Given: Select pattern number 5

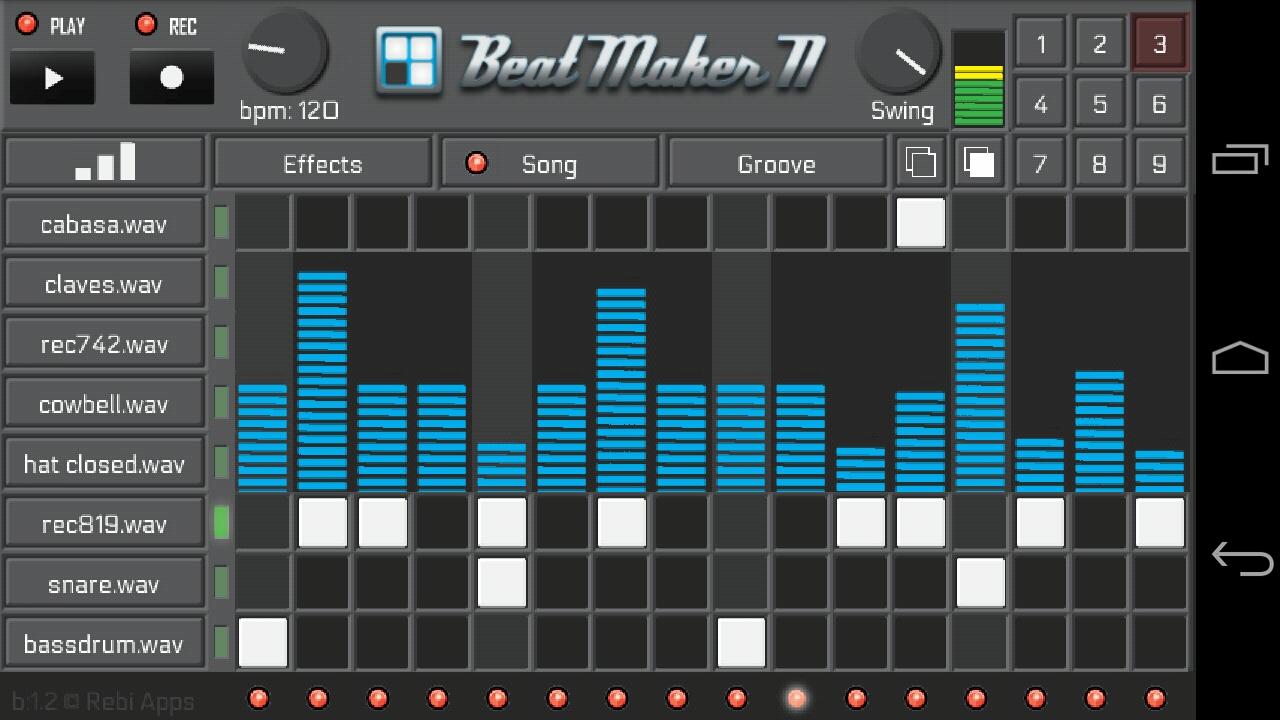Looking at the screenshot, I should point(1099,104).
